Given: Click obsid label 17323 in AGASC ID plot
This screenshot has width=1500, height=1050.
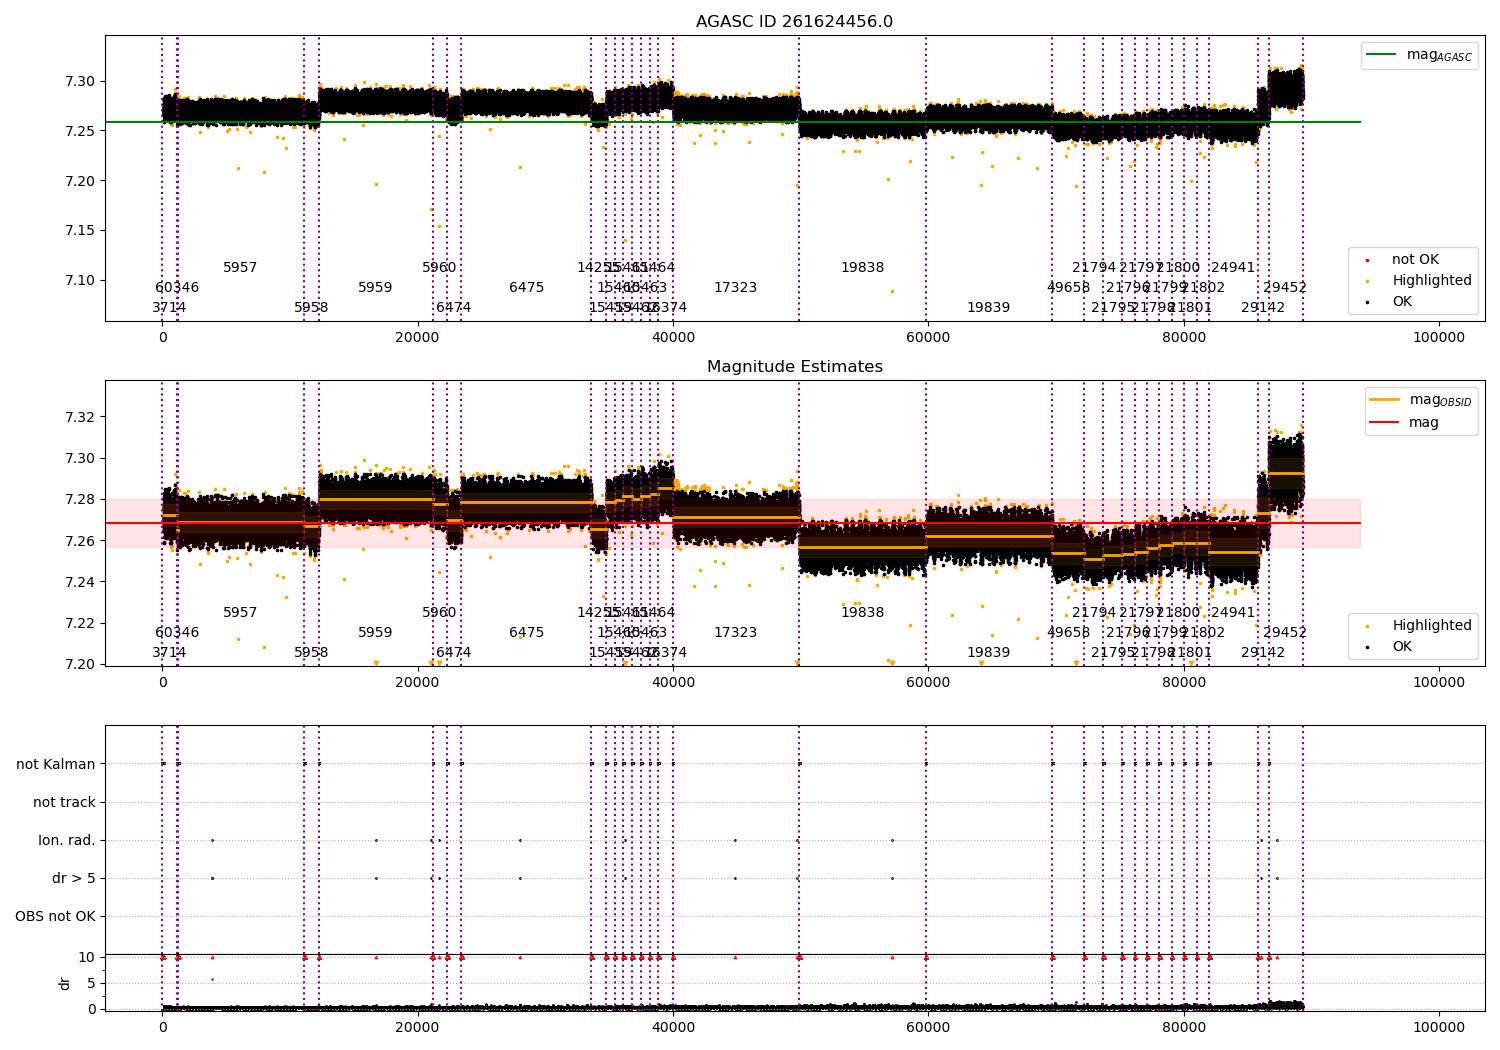Looking at the screenshot, I should pos(736,288).
